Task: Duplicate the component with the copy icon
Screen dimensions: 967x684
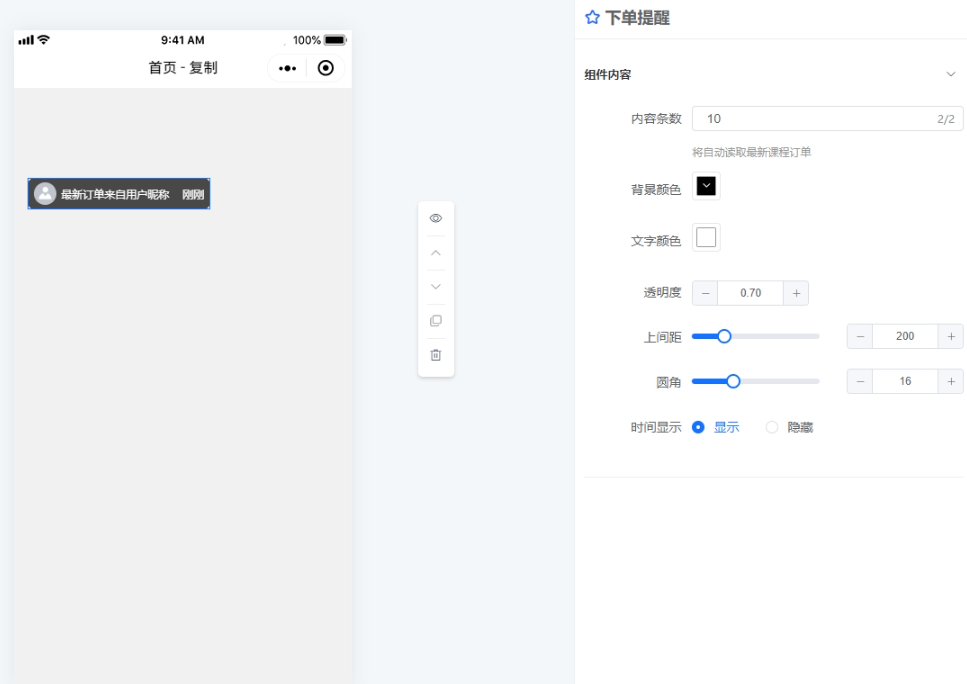Action: click(x=435, y=321)
